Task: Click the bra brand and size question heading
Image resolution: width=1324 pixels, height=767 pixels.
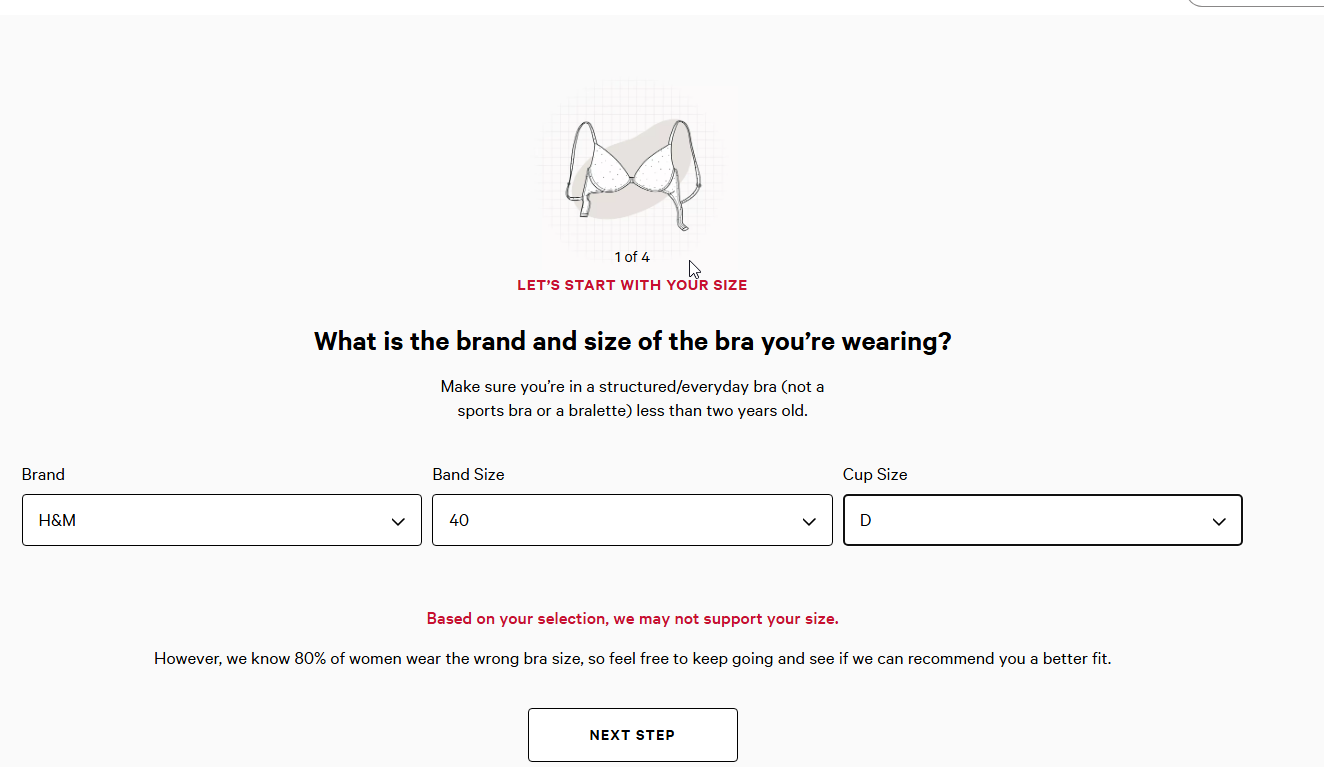Action: click(x=632, y=342)
